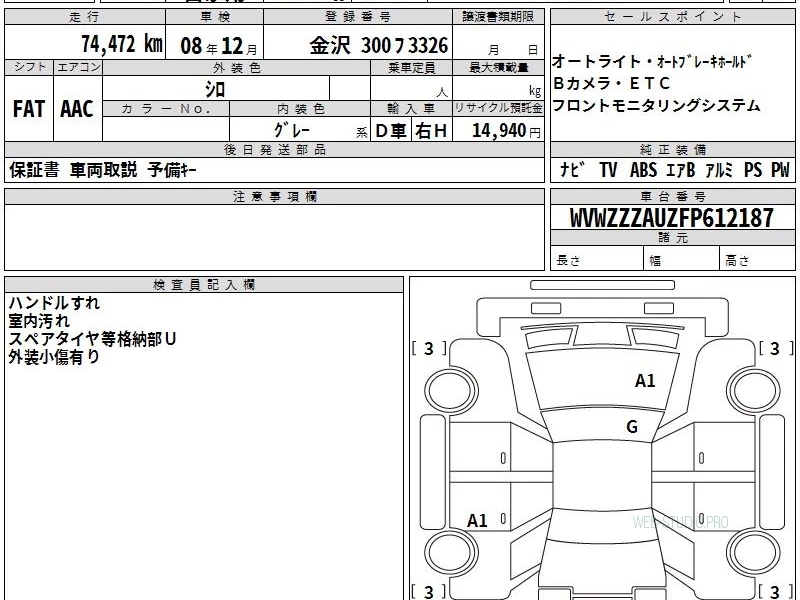Select the 走行 mileage header
Viewport: 800px width, 600px height.
click(x=85, y=17)
